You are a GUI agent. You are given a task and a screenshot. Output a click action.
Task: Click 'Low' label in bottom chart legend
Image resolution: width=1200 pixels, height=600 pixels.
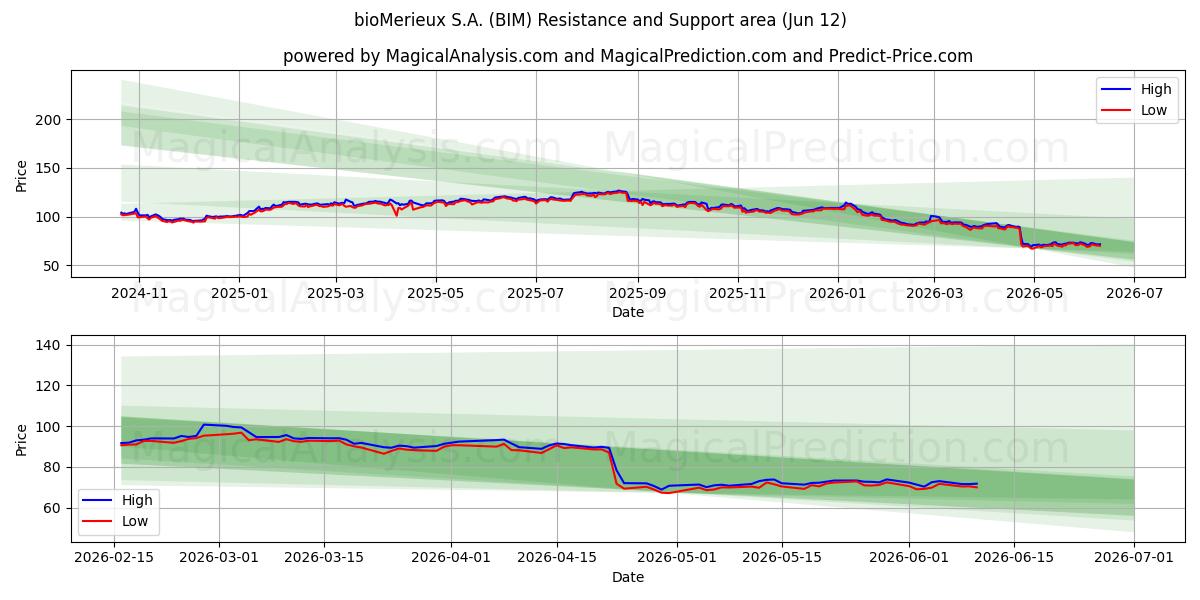136,521
